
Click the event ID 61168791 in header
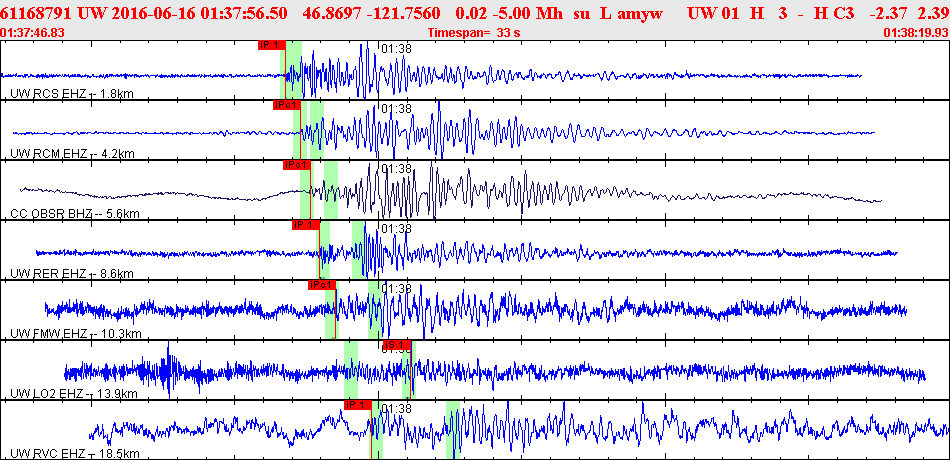tap(33, 12)
